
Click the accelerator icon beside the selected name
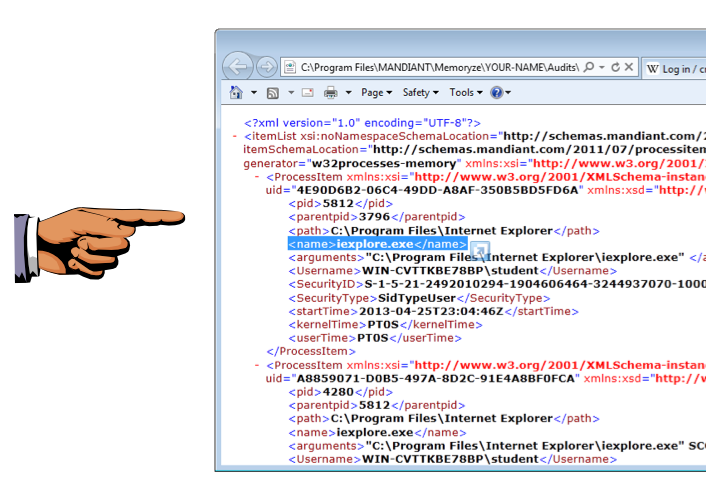[x=480, y=249]
